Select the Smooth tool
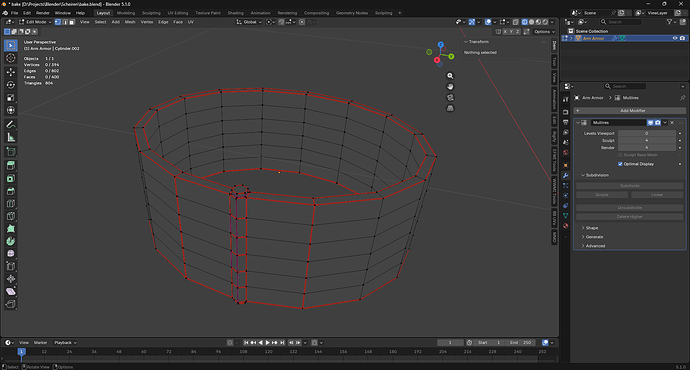The image size is (690, 370). (11, 254)
